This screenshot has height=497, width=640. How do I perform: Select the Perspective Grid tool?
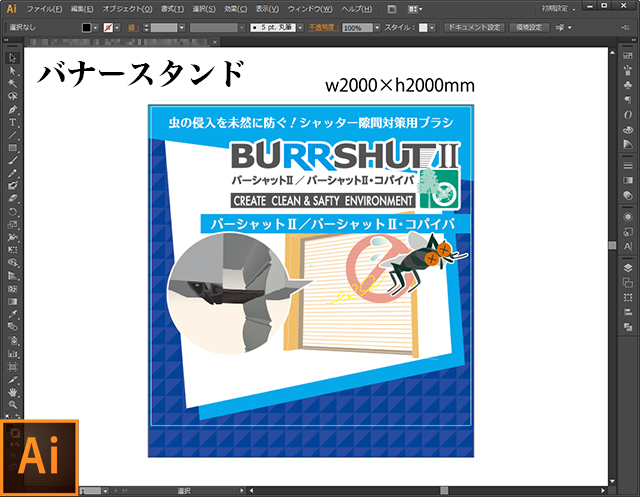pyautogui.click(x=12, y=276)
